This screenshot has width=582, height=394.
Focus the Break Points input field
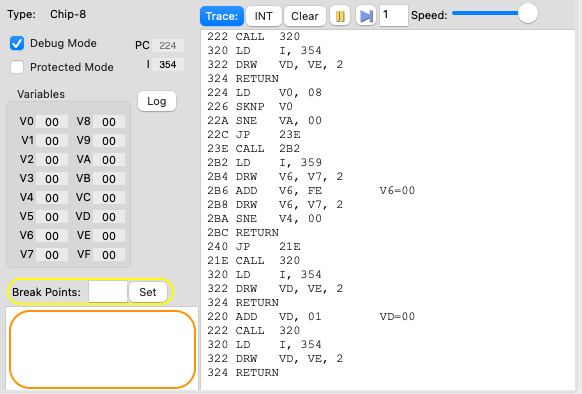(x=108, y=292)
